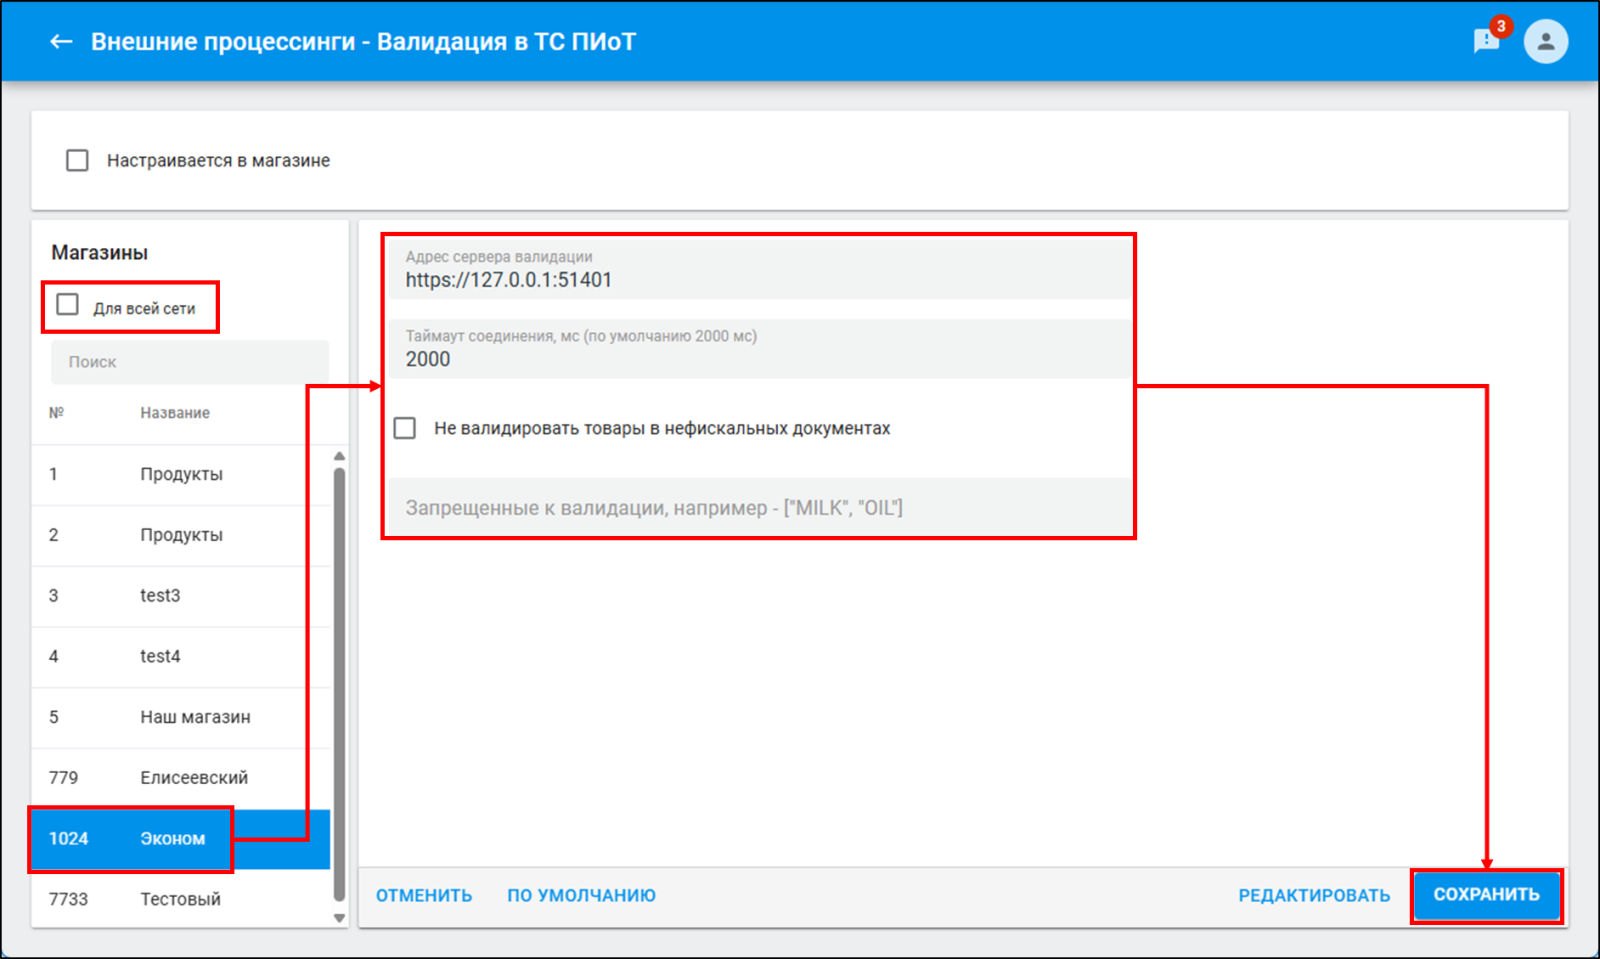The height and width of the screenshot is (959, 1600).
Task: Click the store list scrollbar down arrow
Action: pos(339,918)
